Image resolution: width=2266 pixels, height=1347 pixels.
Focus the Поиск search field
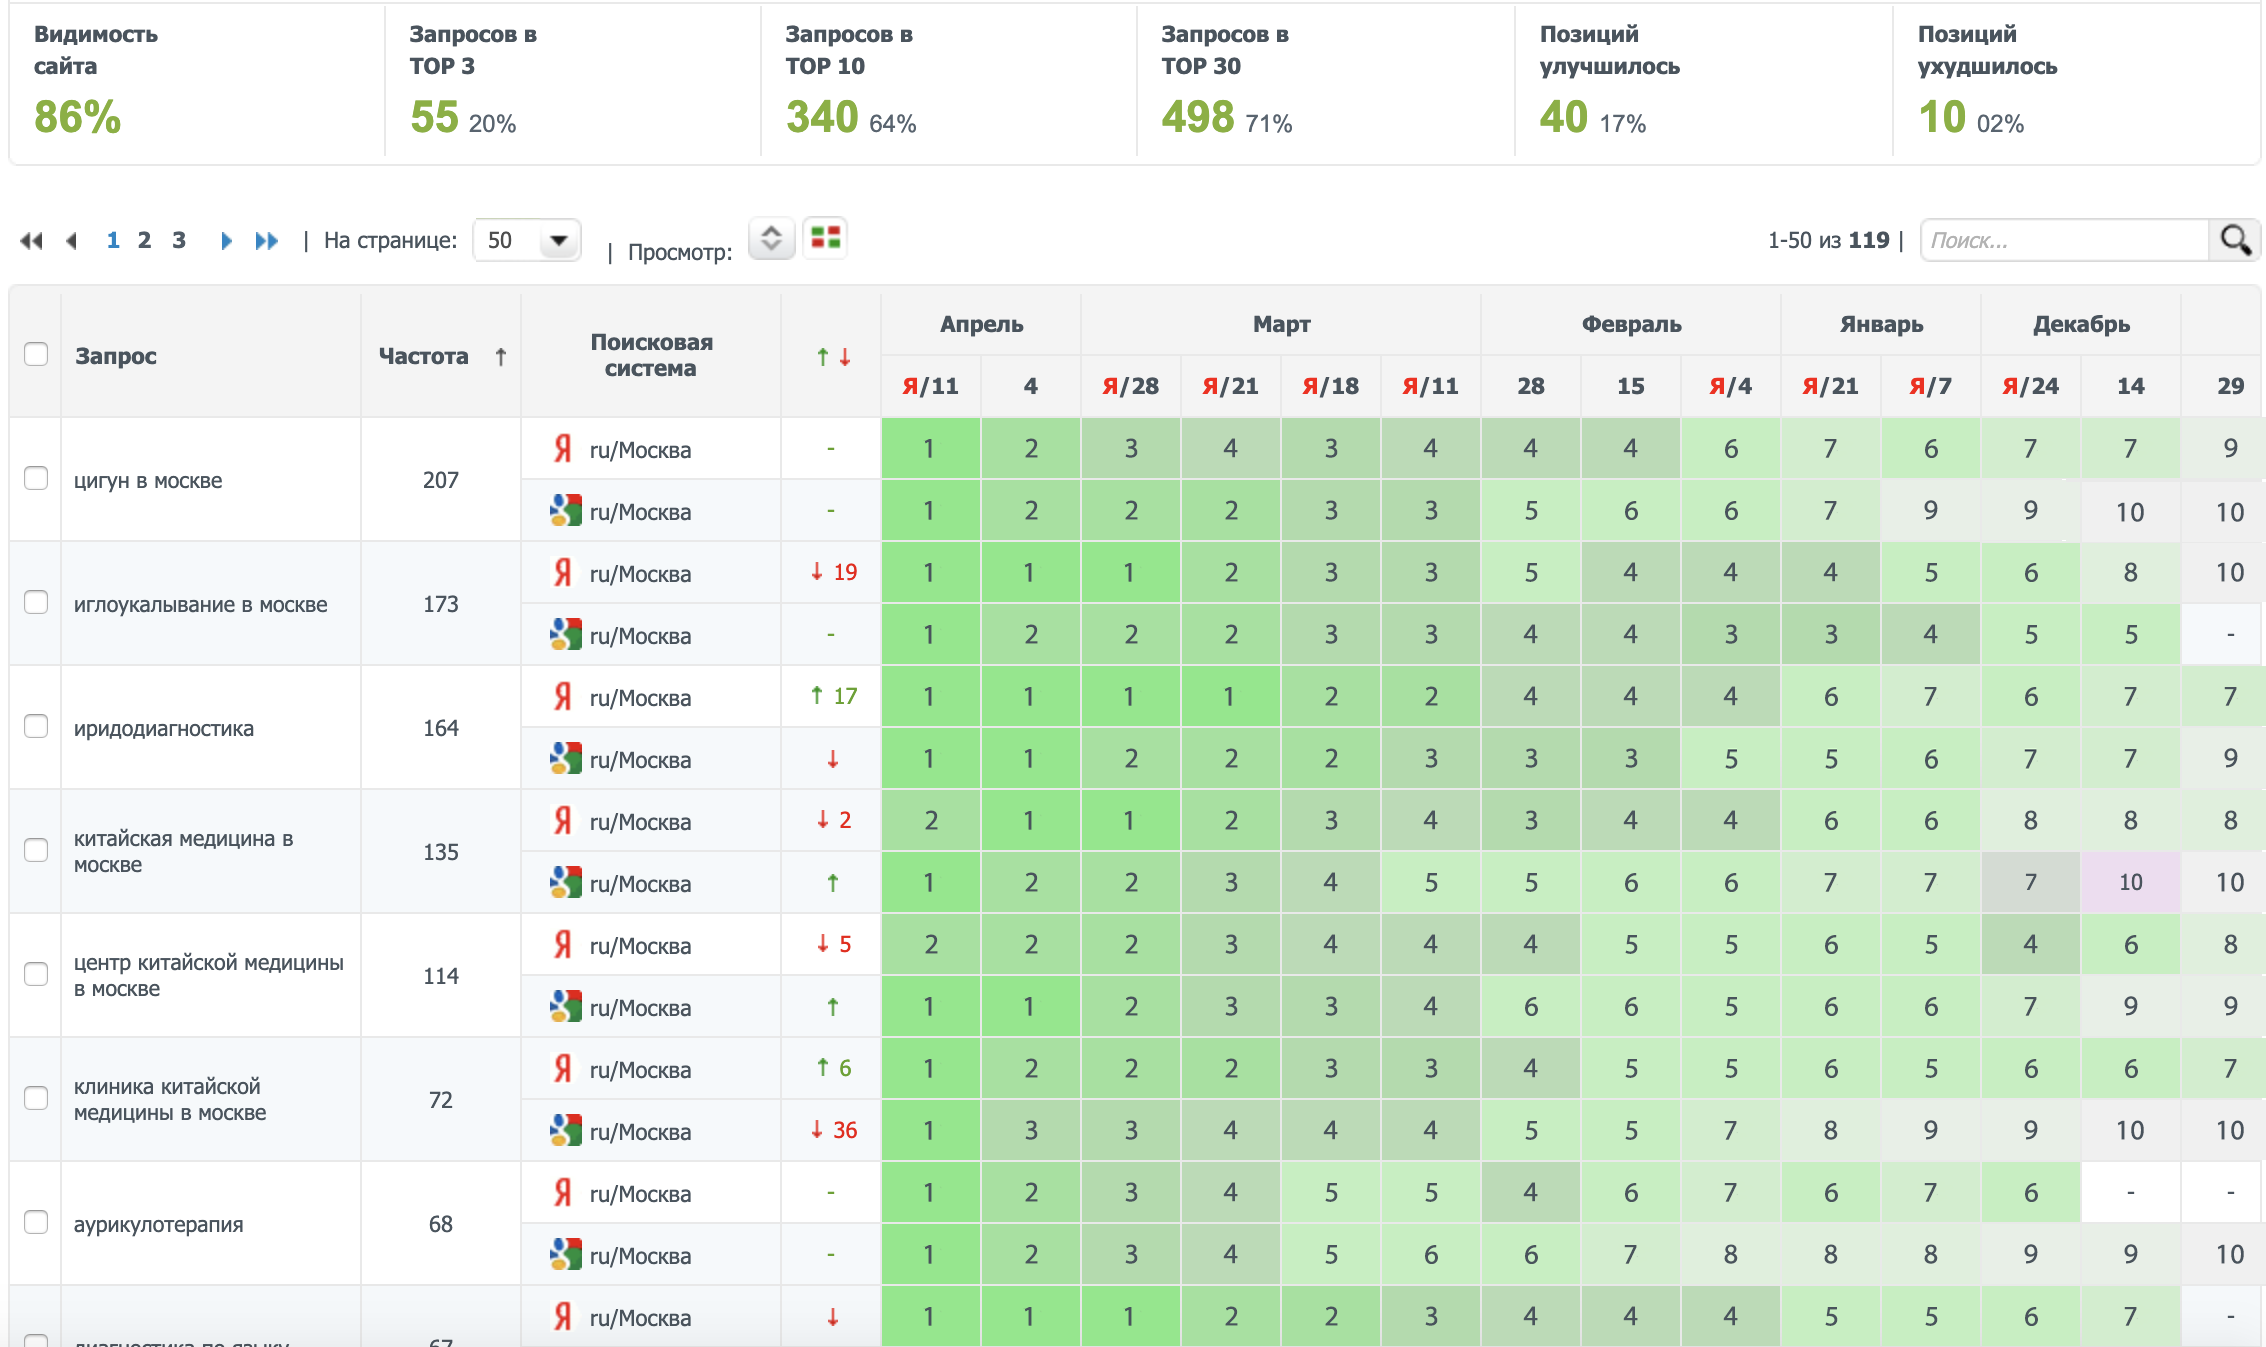tap(2062, 240)
